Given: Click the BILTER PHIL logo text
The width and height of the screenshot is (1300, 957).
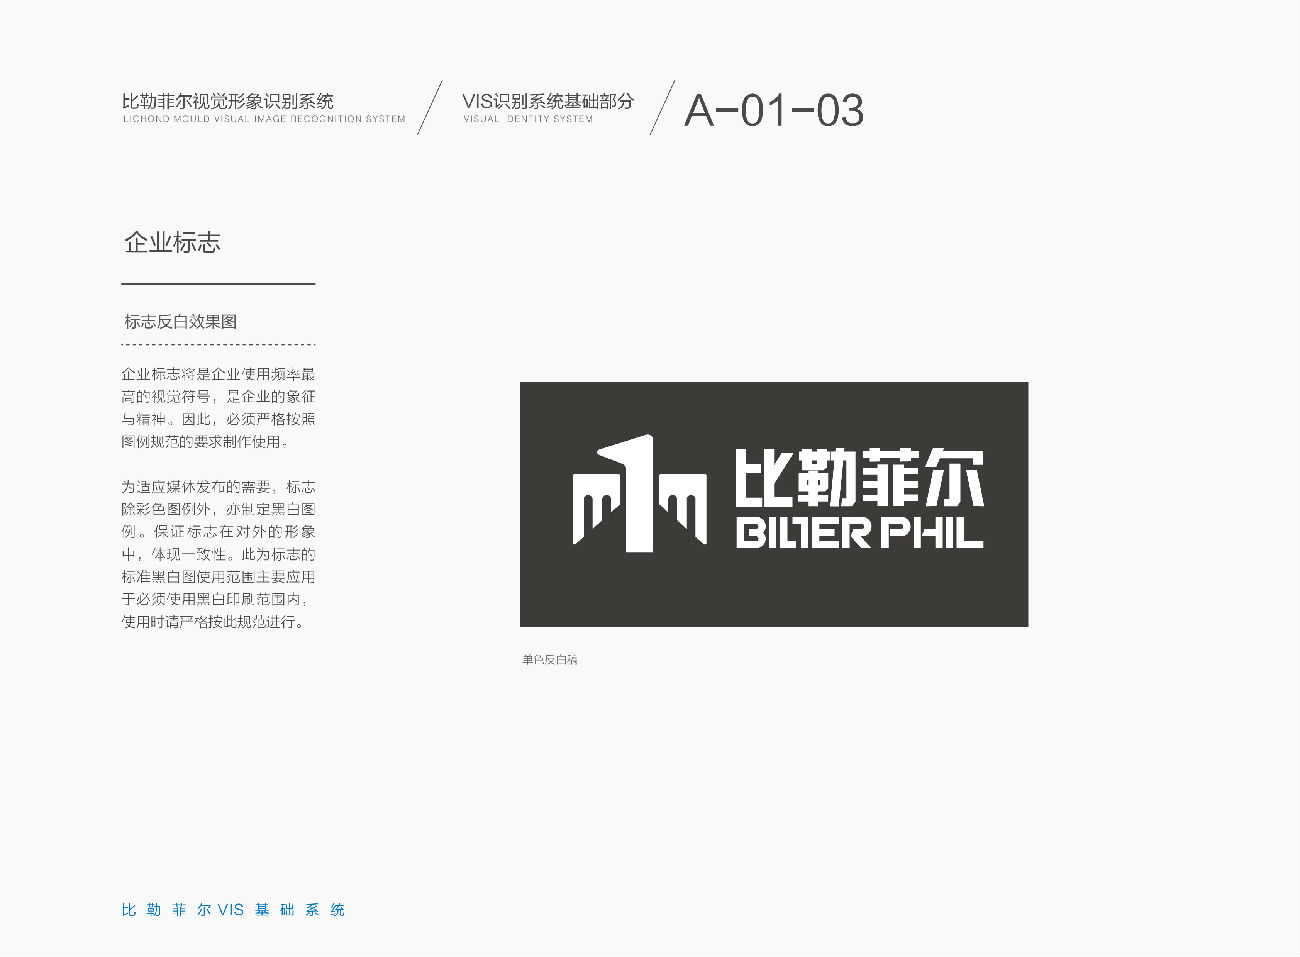Looking at the screenshot, I should (860, 533).
